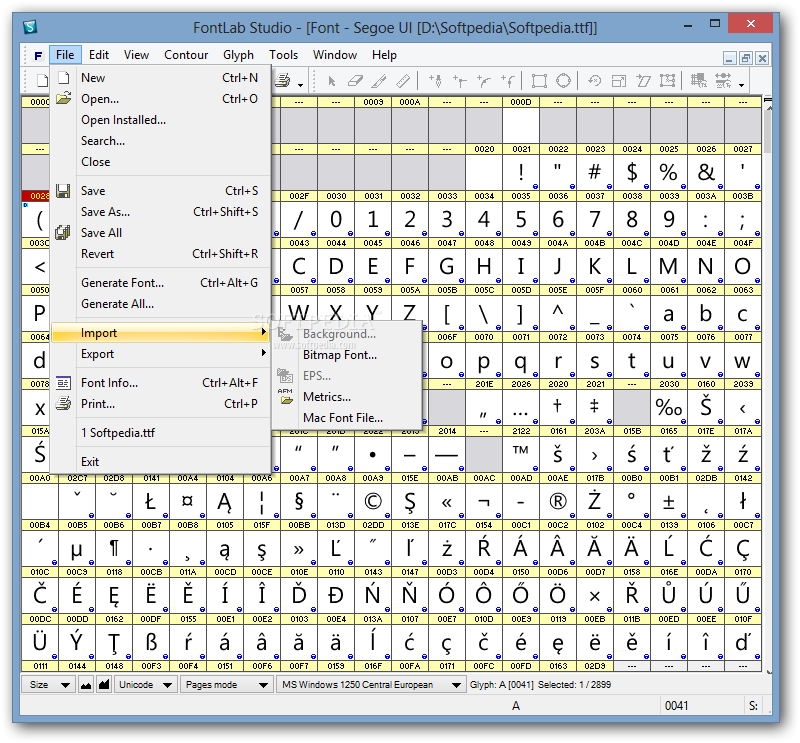Image resolution: width=800 pixels, height=743 pixels.
Task: Choose Open Installed... menu item
Action: (x=160, y=120)
